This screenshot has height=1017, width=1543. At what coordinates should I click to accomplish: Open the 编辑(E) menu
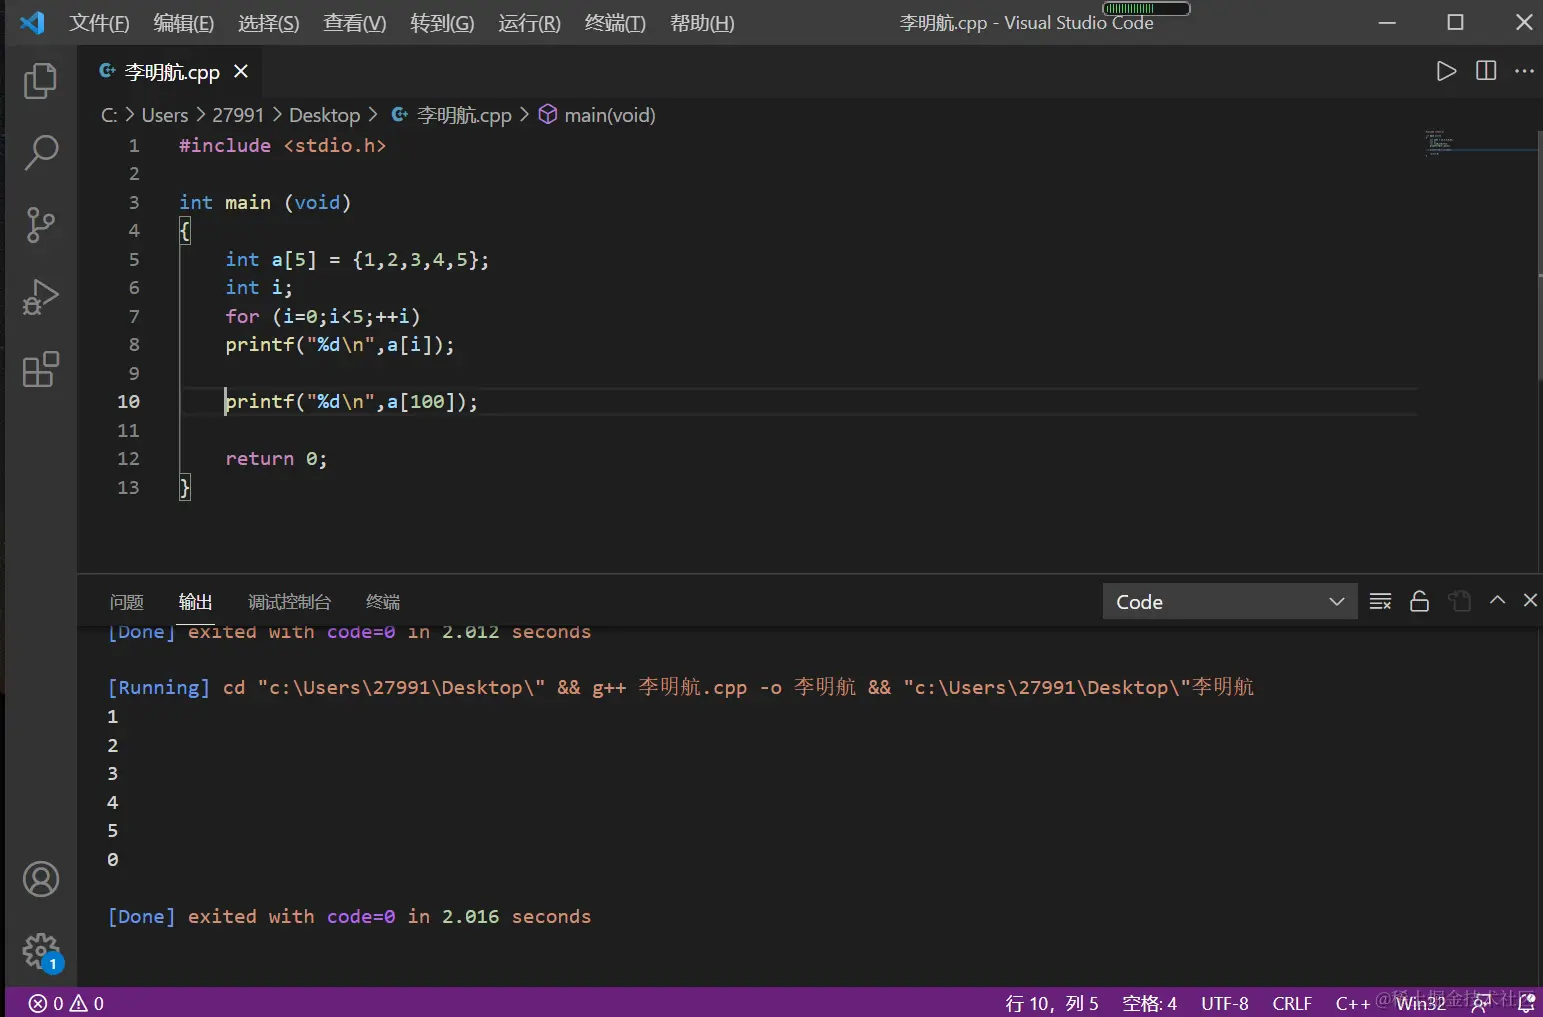point(184,23)
